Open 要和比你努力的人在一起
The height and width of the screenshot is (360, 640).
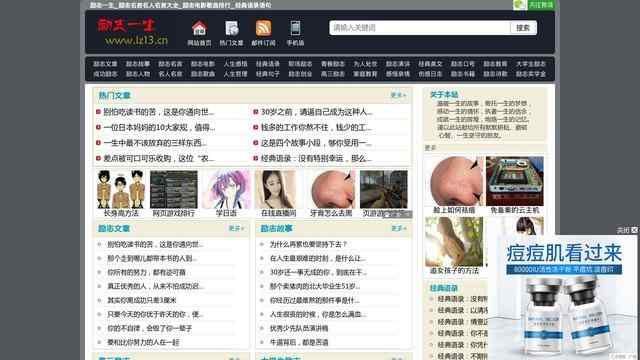(x=143, y=342)
